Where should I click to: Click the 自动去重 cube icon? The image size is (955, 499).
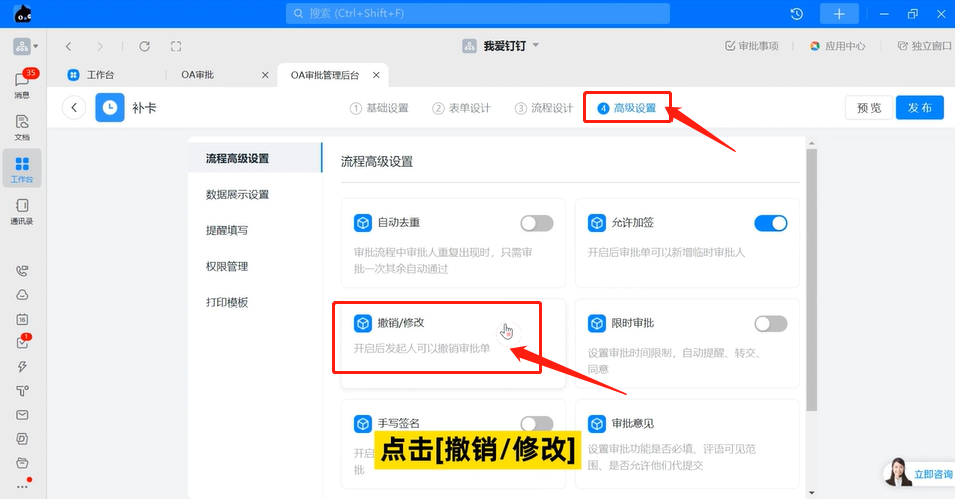362,223
